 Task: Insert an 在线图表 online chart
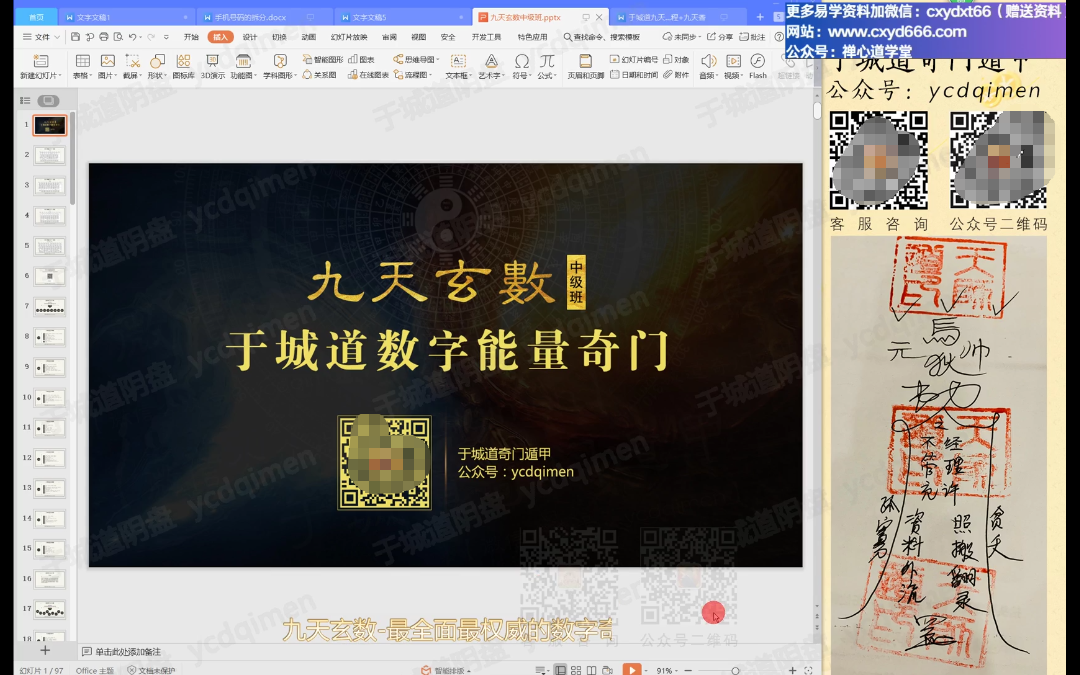[x=368, y=74]
